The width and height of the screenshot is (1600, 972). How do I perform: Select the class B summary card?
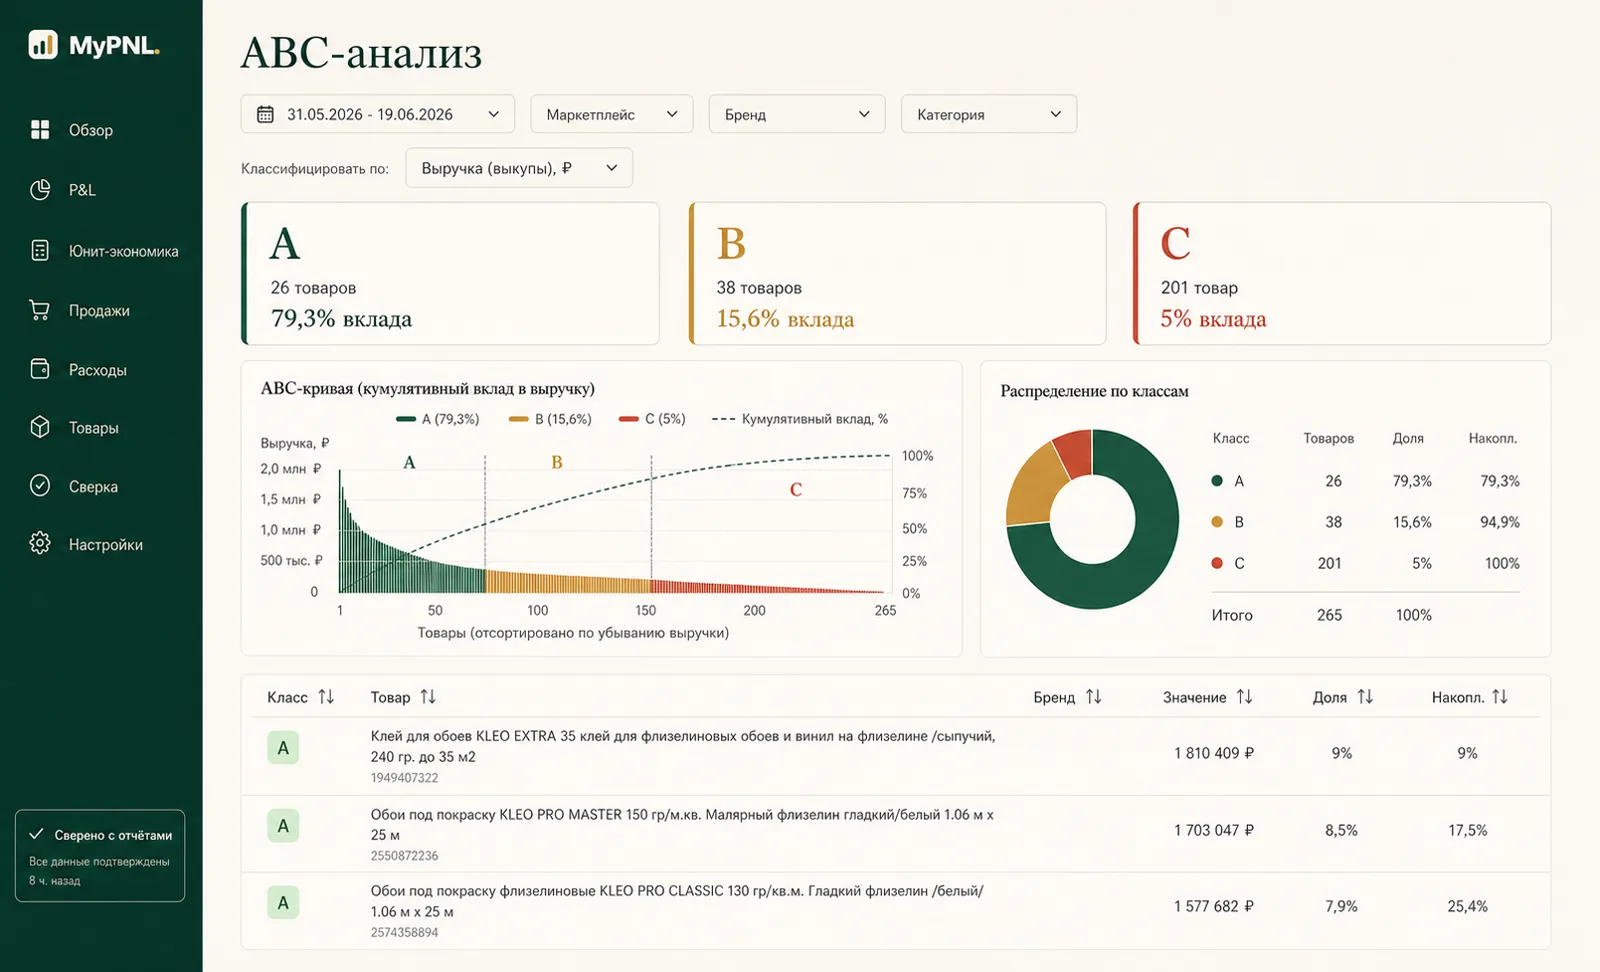(898, 274)
